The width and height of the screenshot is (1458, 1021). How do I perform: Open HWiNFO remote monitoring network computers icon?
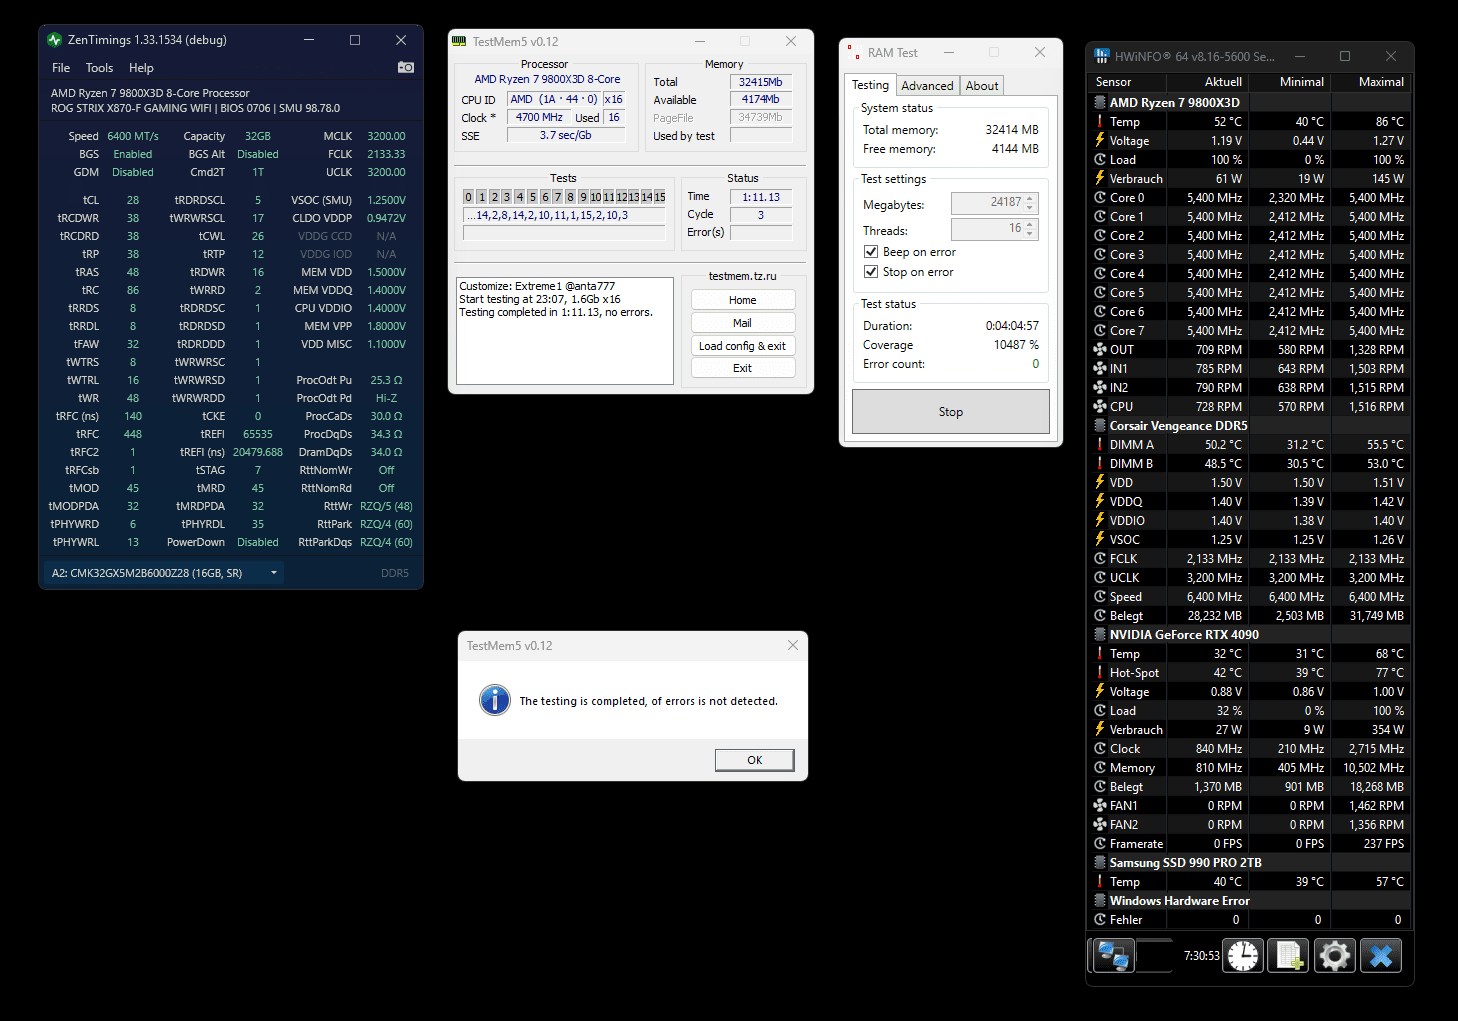click(1112, 956)
